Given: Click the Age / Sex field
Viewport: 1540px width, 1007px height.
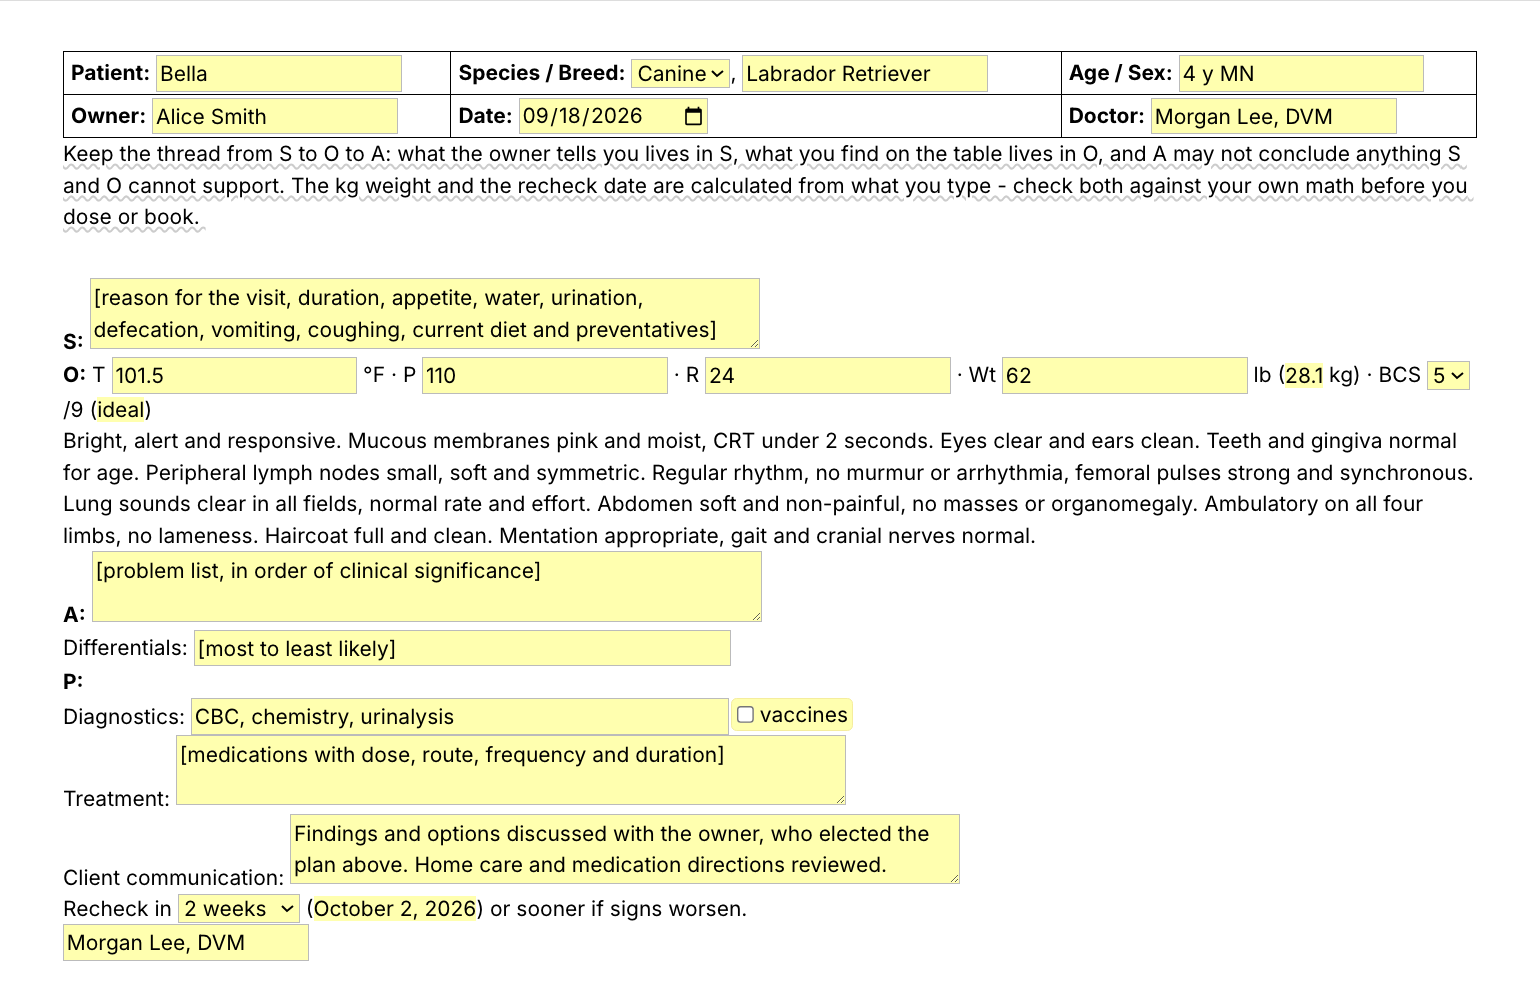Looking at the screenshot, I should (1301, 74).
